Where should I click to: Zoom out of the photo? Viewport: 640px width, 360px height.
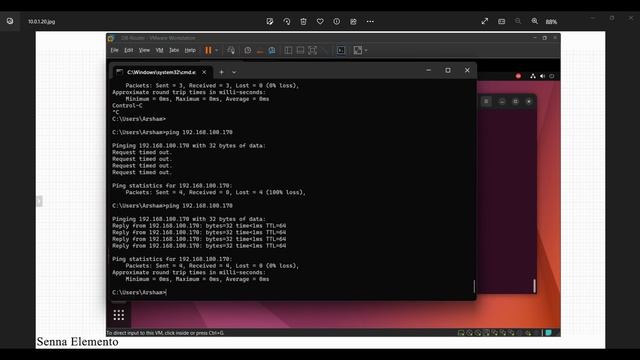tap(518, 21)
